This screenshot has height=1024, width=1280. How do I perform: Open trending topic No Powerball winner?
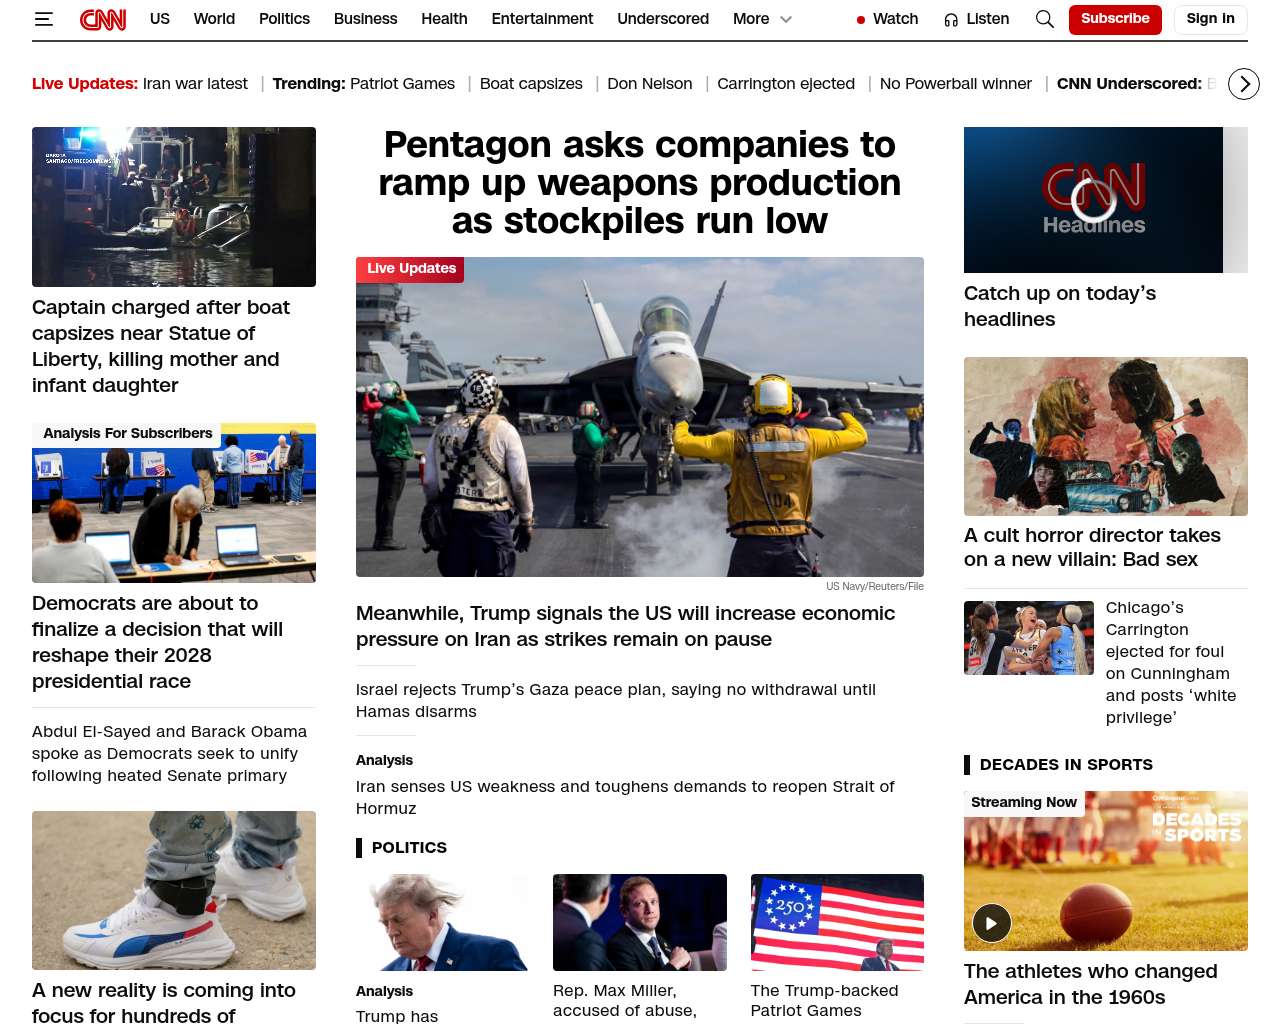(x=956, y=84)
